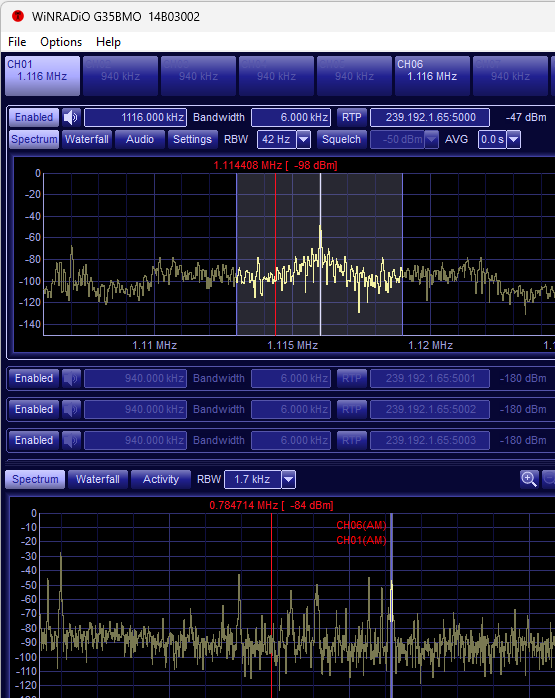
Task: Click the CH06(AM) marker label in wideband spectrum
Action: [361, 526]
